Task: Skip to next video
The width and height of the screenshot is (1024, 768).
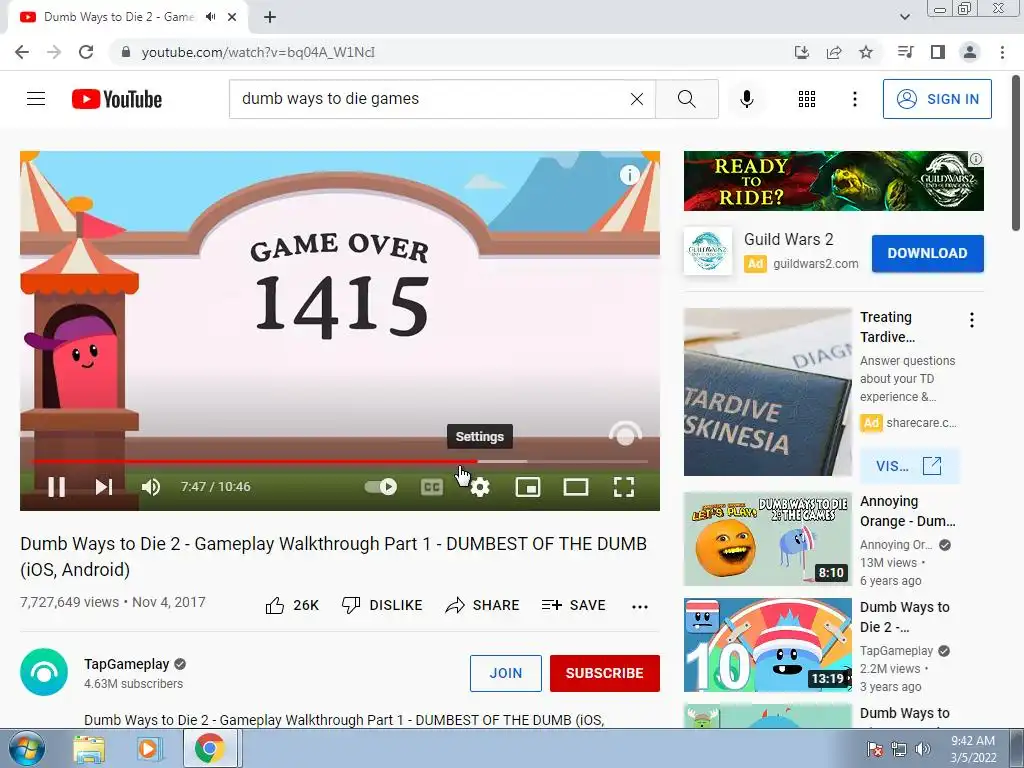Action: [x=104, y=487]
